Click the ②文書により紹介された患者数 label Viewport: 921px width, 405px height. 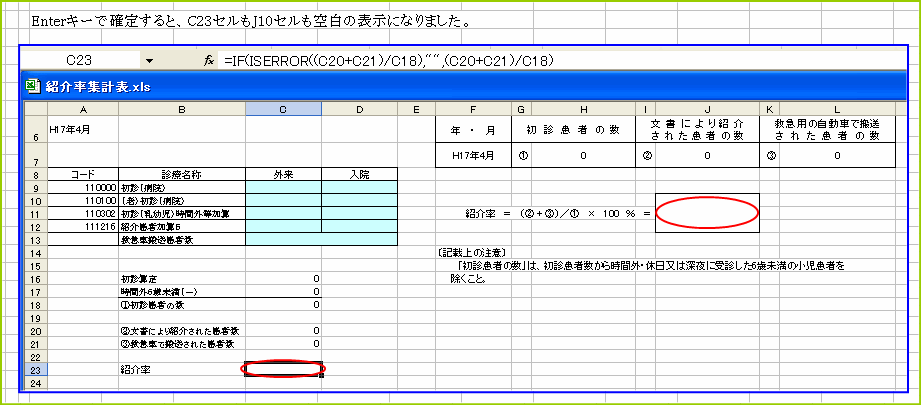182,330
